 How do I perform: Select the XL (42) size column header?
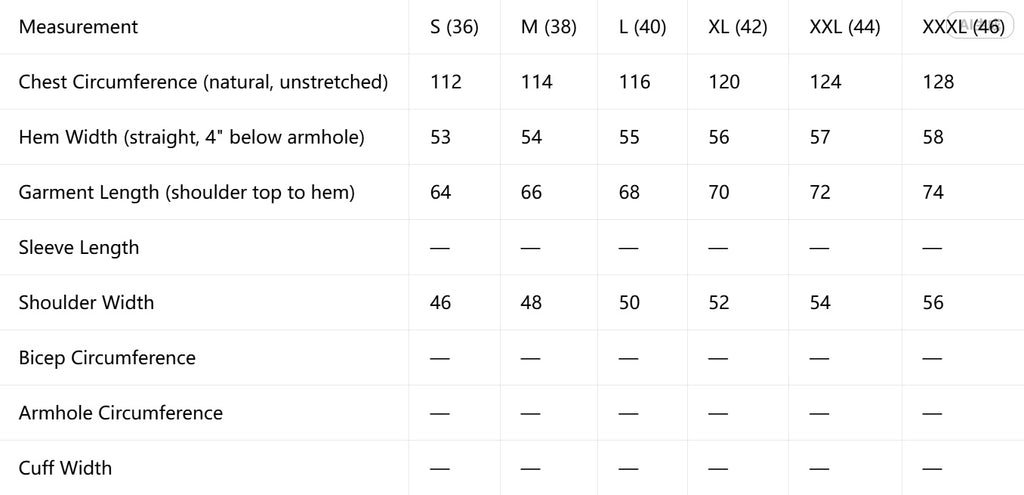click(x=738, y=27)
